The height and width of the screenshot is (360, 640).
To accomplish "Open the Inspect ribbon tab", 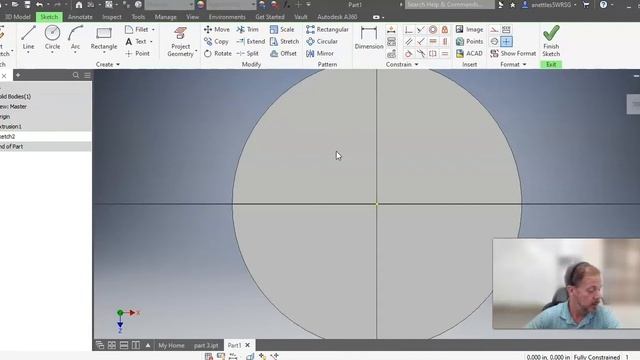I will point(112,17).
